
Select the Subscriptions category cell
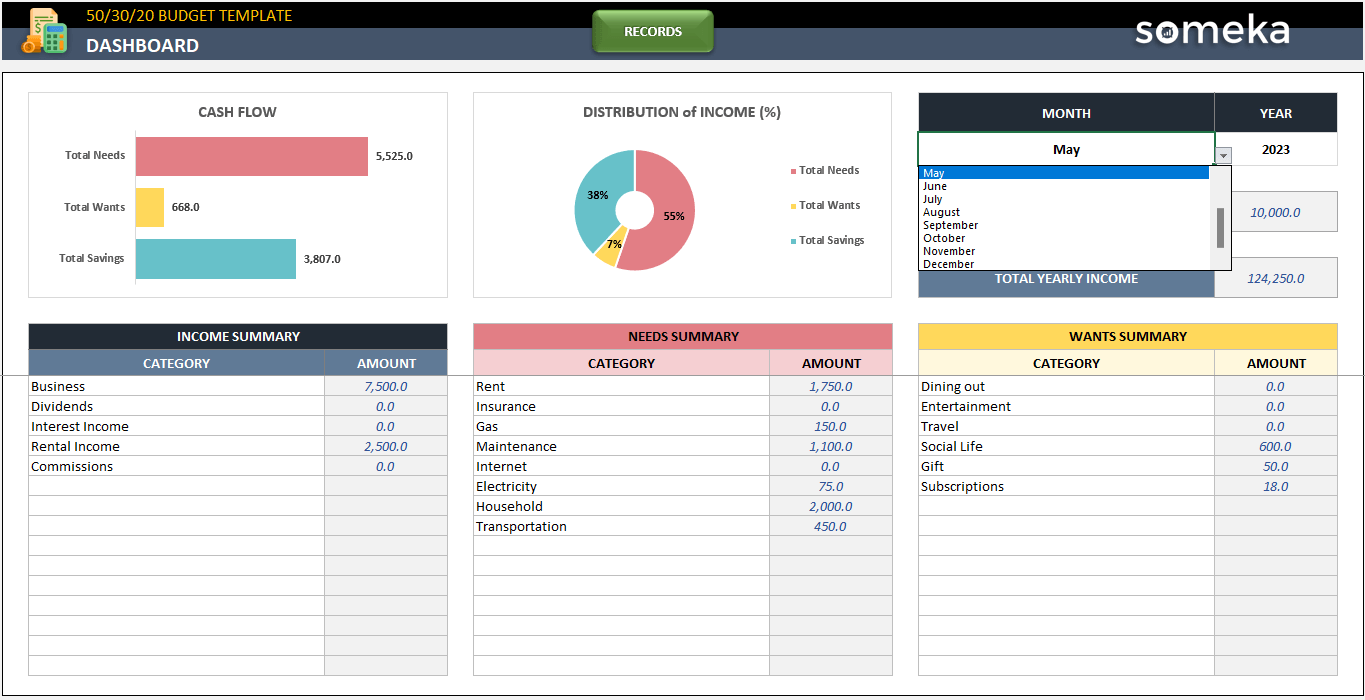tap(1067, 486)
